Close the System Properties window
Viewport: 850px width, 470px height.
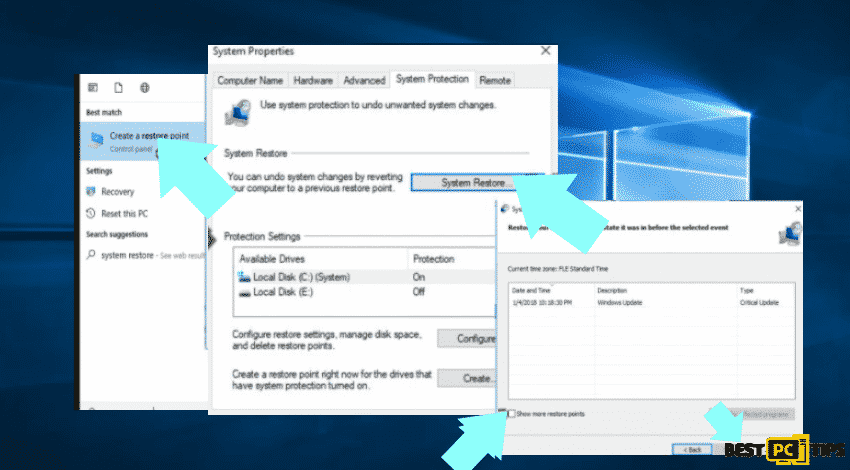[x=545, y=50]
